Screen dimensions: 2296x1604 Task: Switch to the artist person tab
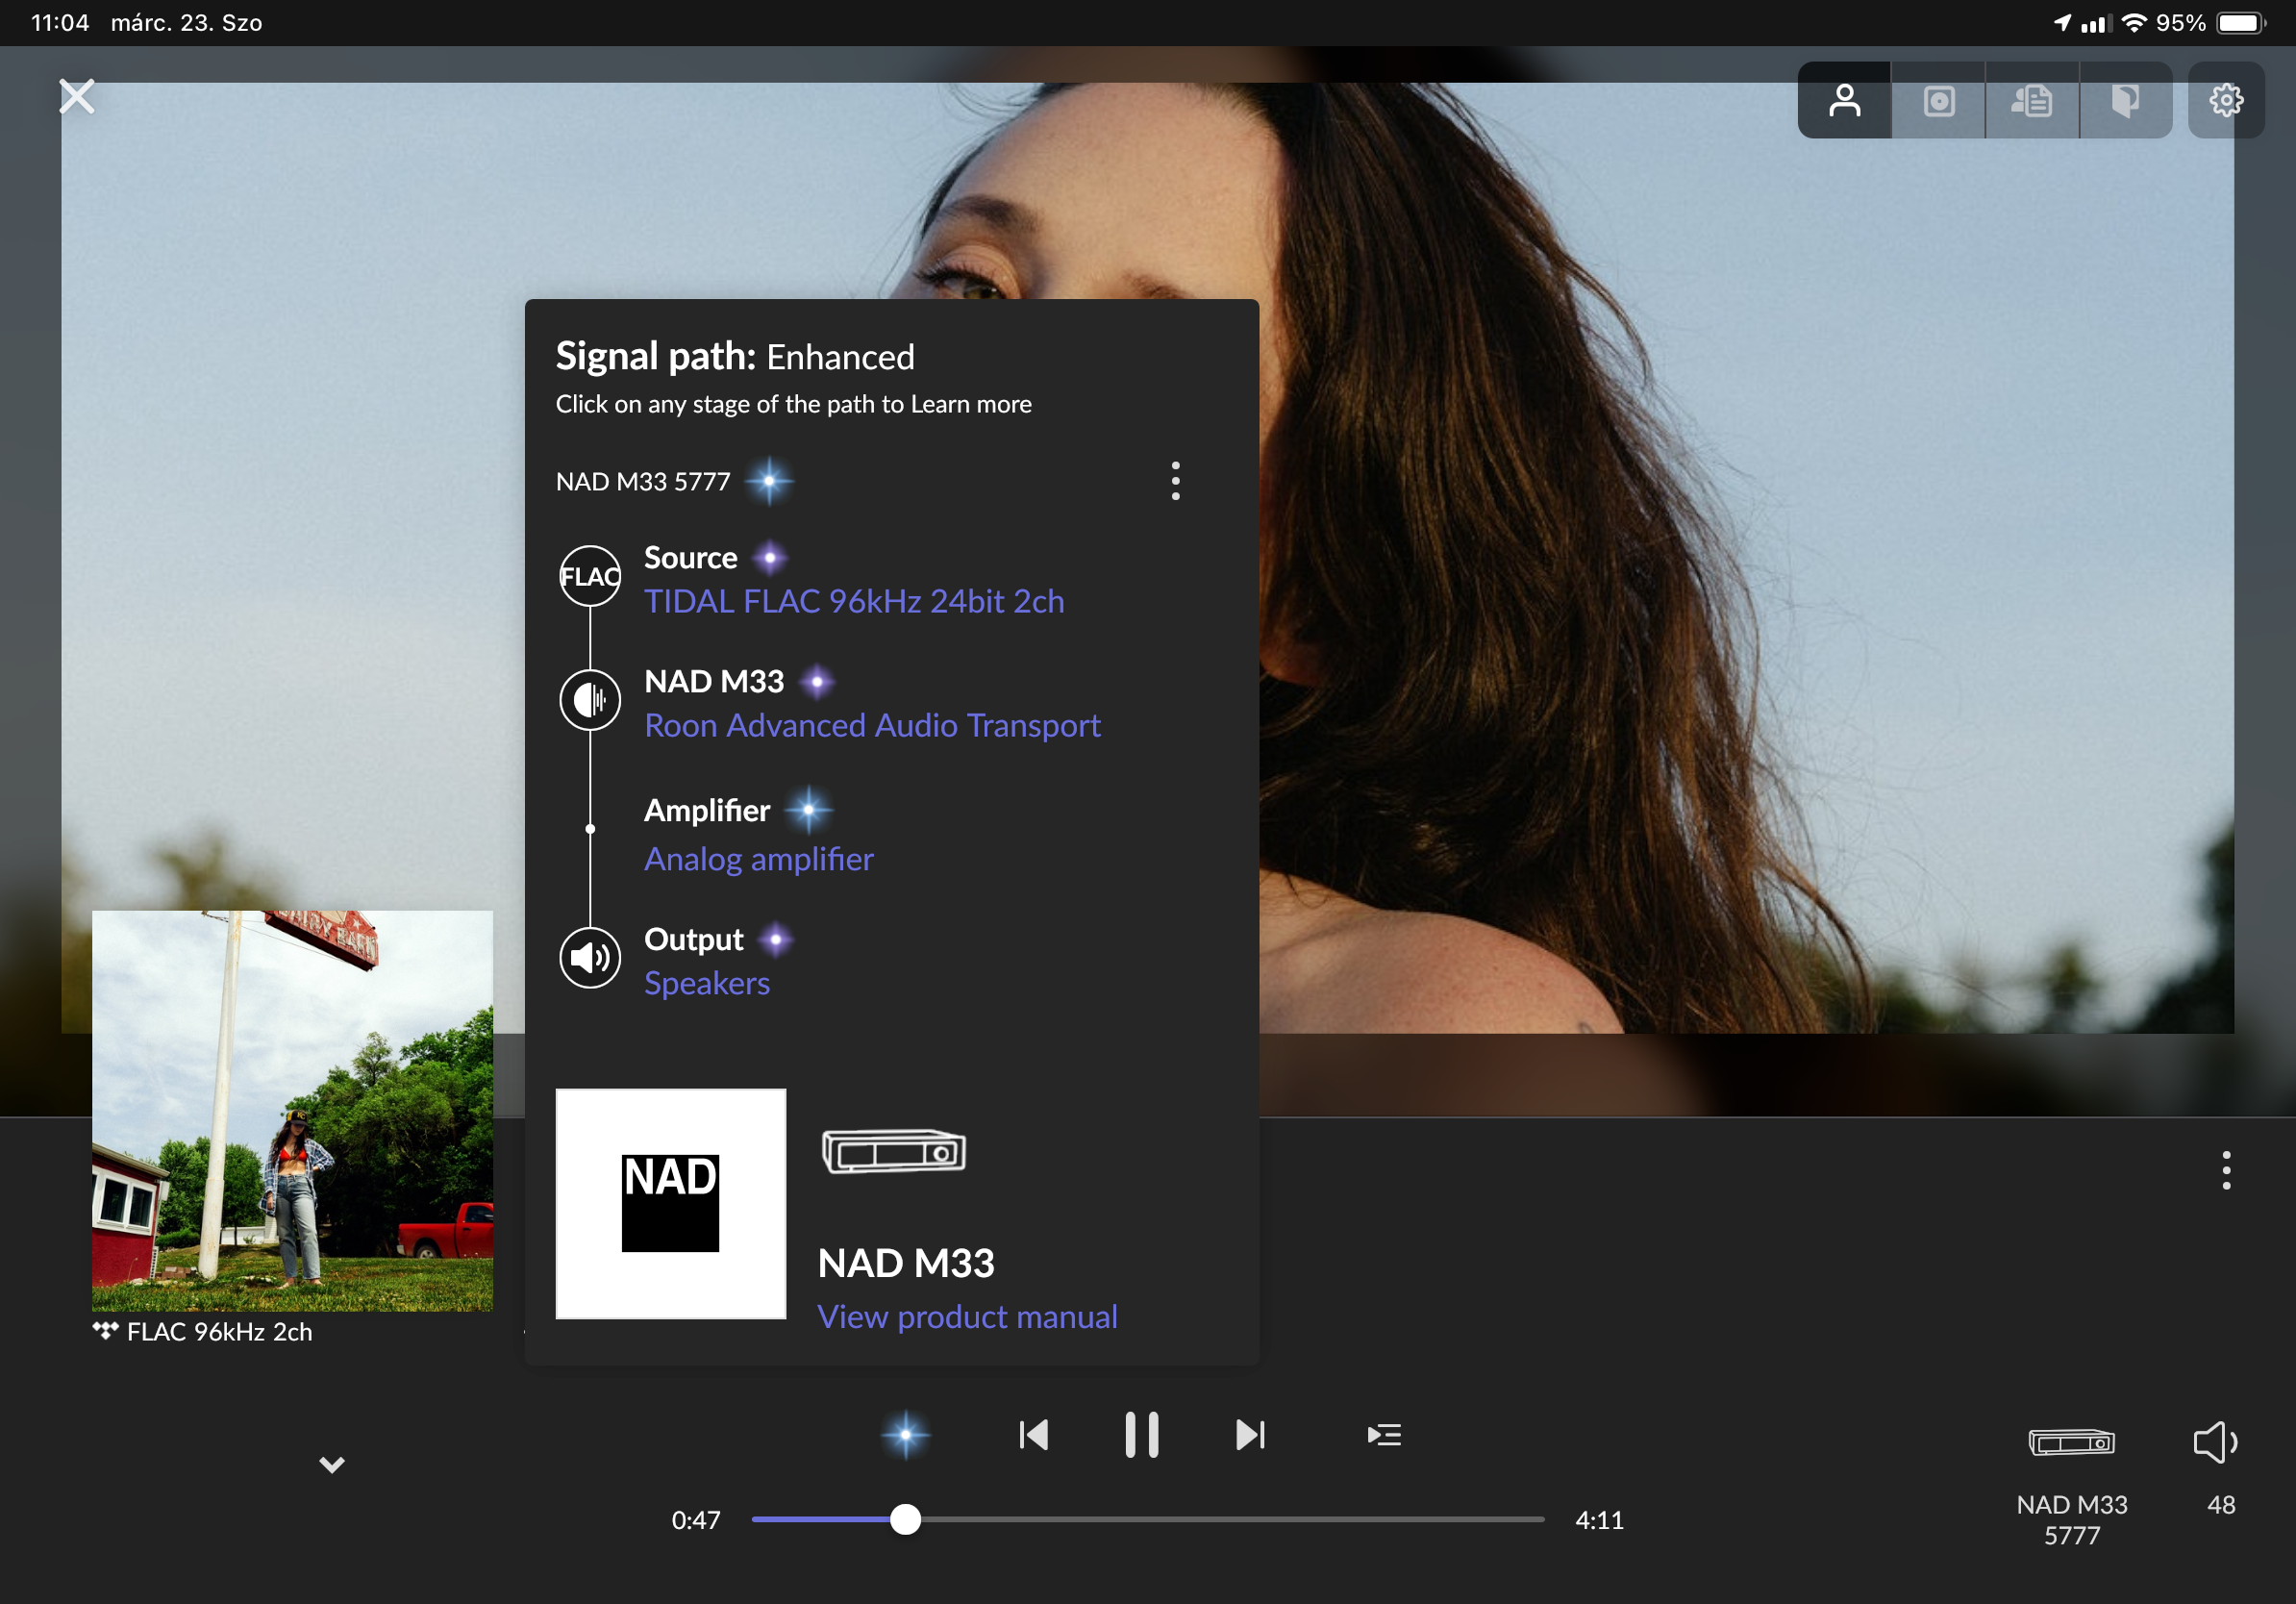(1844, 100)
